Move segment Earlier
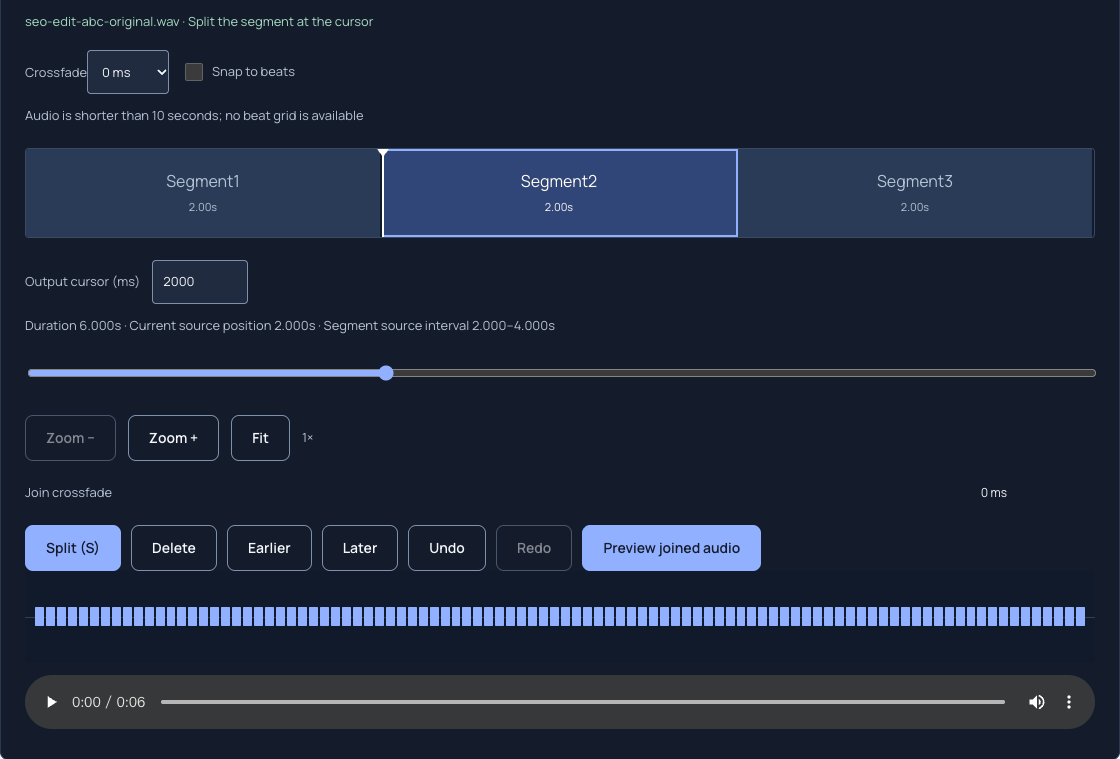This screenshot has width=1120, height=759. point(269,548)
